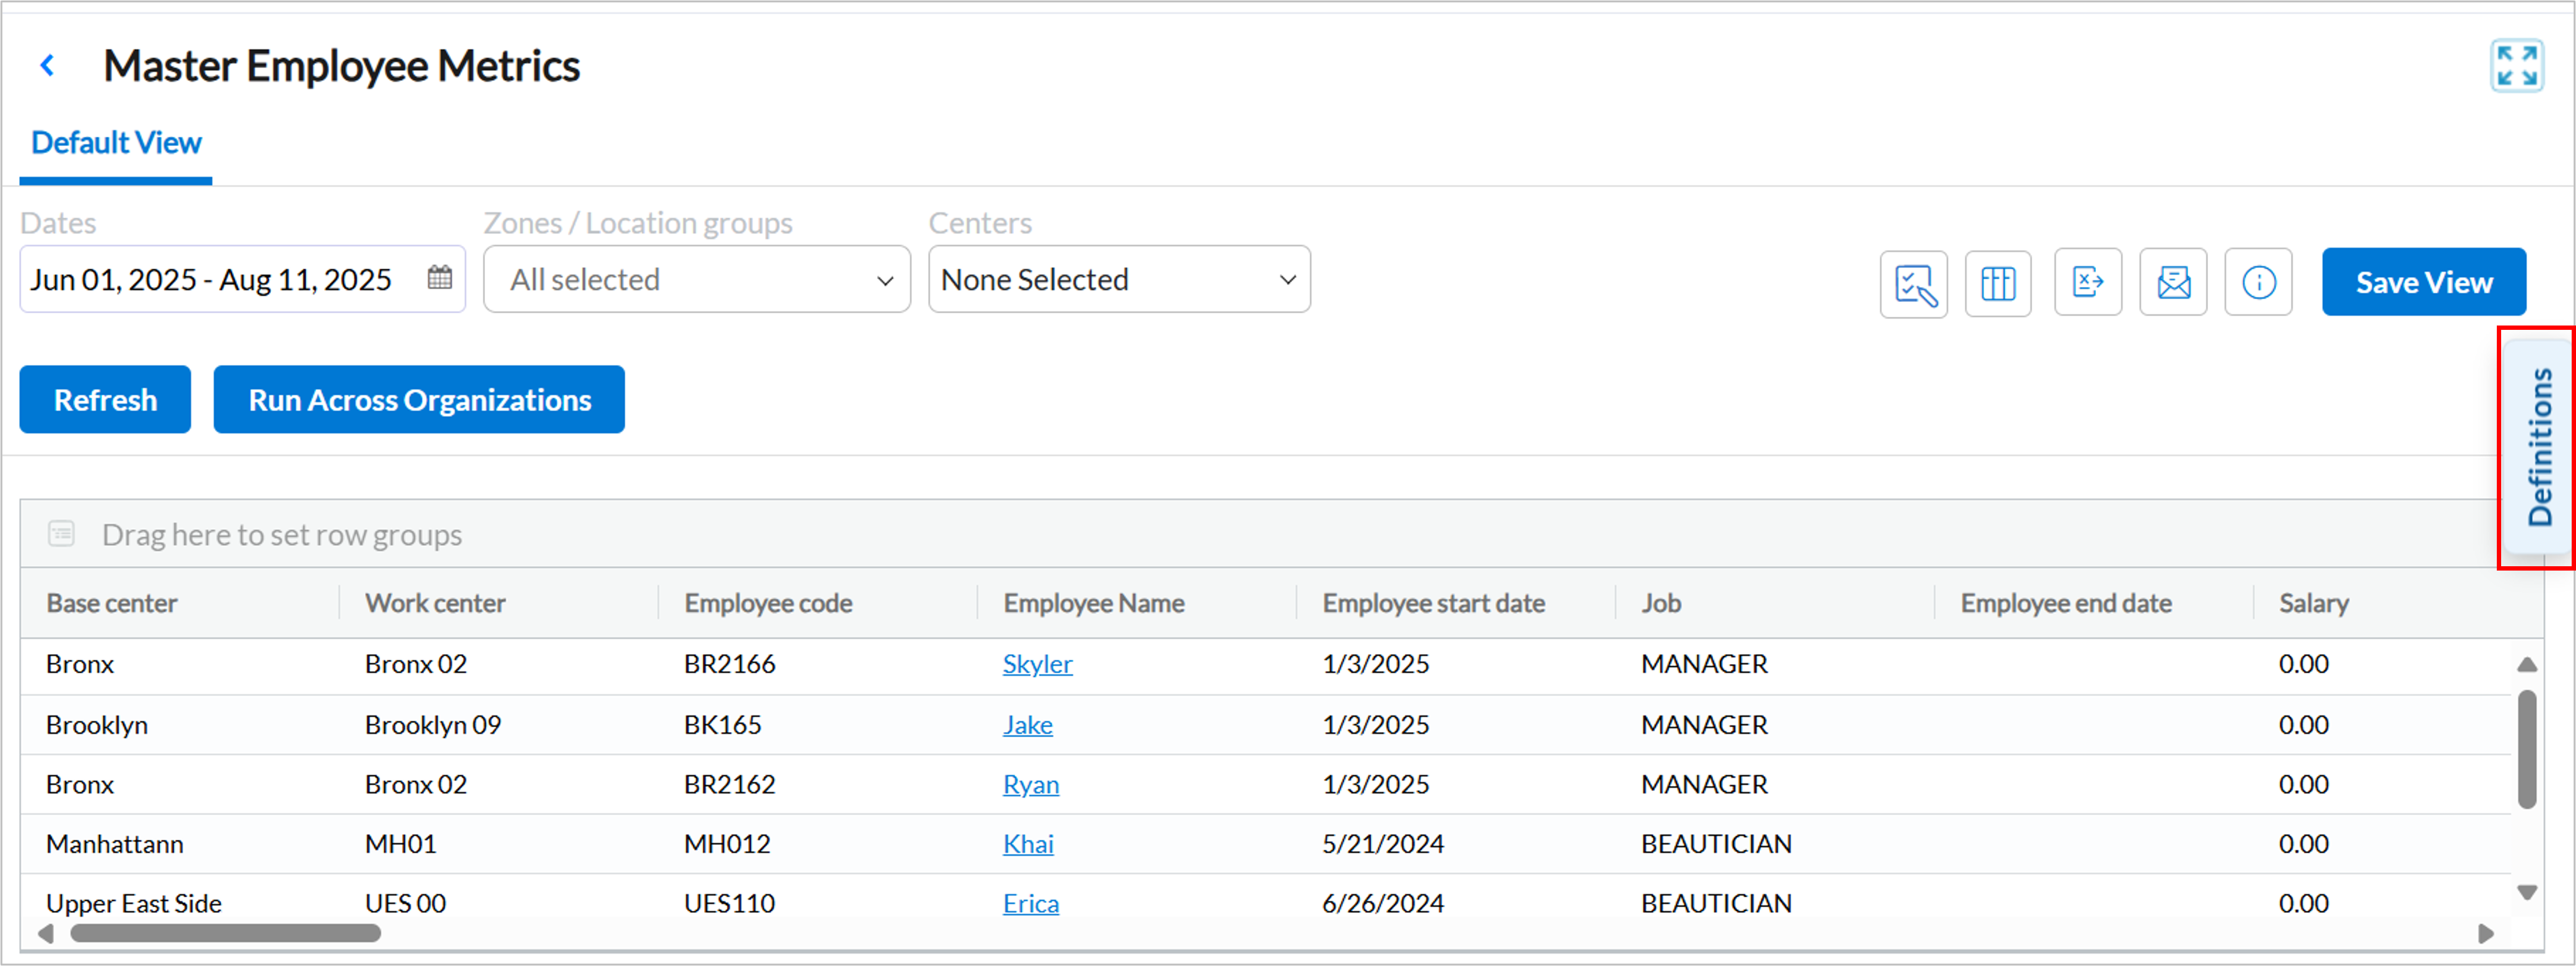Open employee link Erica
Viewport: 2576px width, 966px height.
click(x=1030, y=903)
